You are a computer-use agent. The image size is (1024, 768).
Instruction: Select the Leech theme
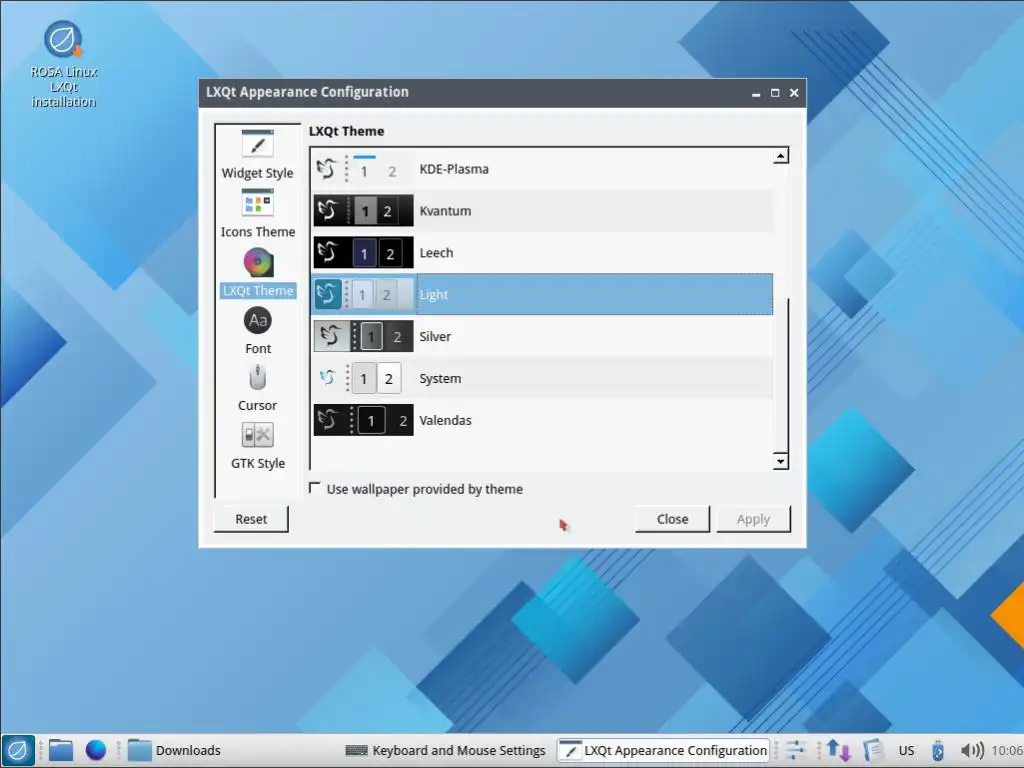coord(543,253)
